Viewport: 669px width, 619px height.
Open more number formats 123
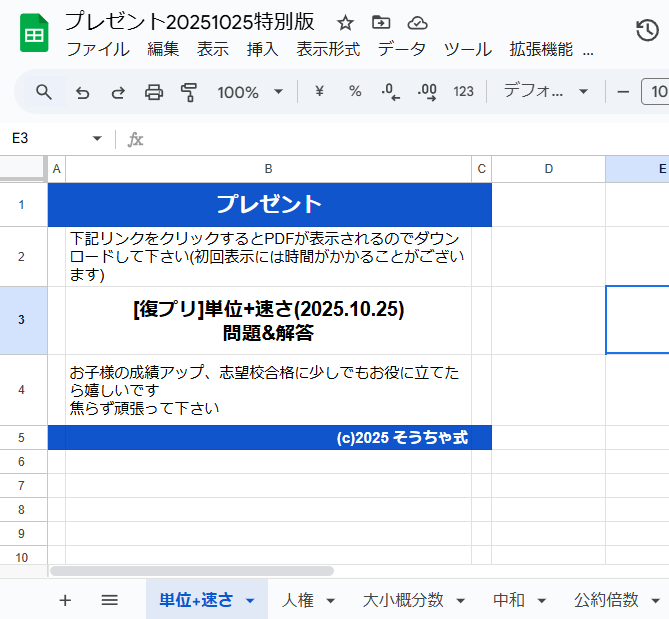(x=463, y=91)
